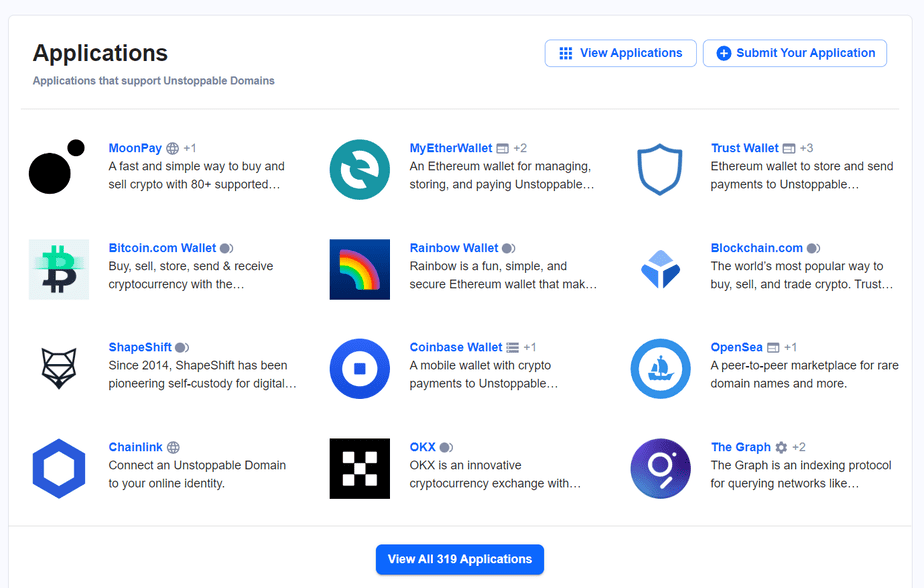
Task: Open the Rainbow Wallet rainbow logo
Action: [x=359, y=268]
